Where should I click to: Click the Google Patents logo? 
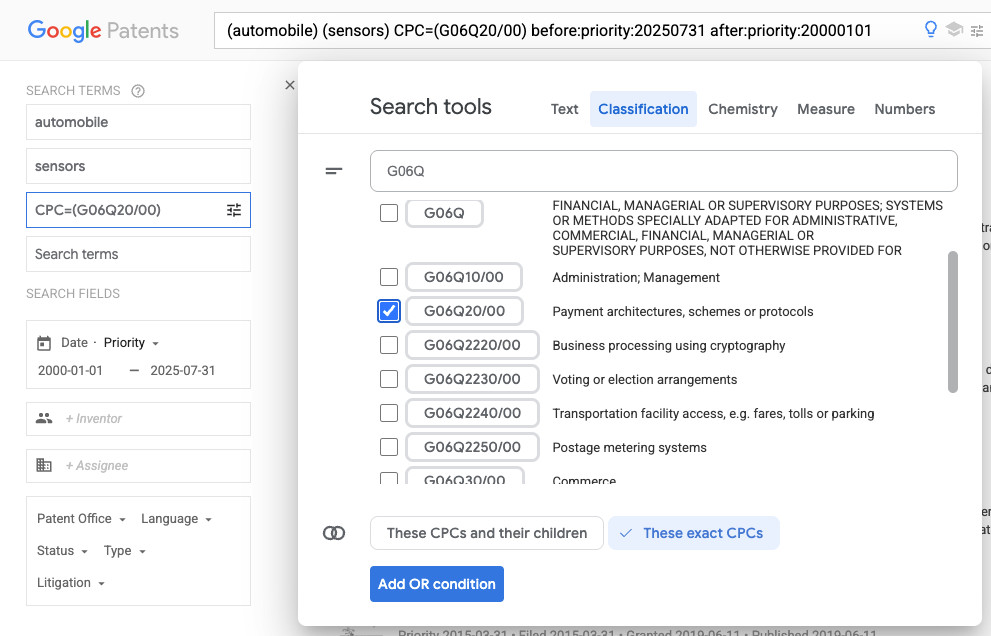(x=103, y=30)
